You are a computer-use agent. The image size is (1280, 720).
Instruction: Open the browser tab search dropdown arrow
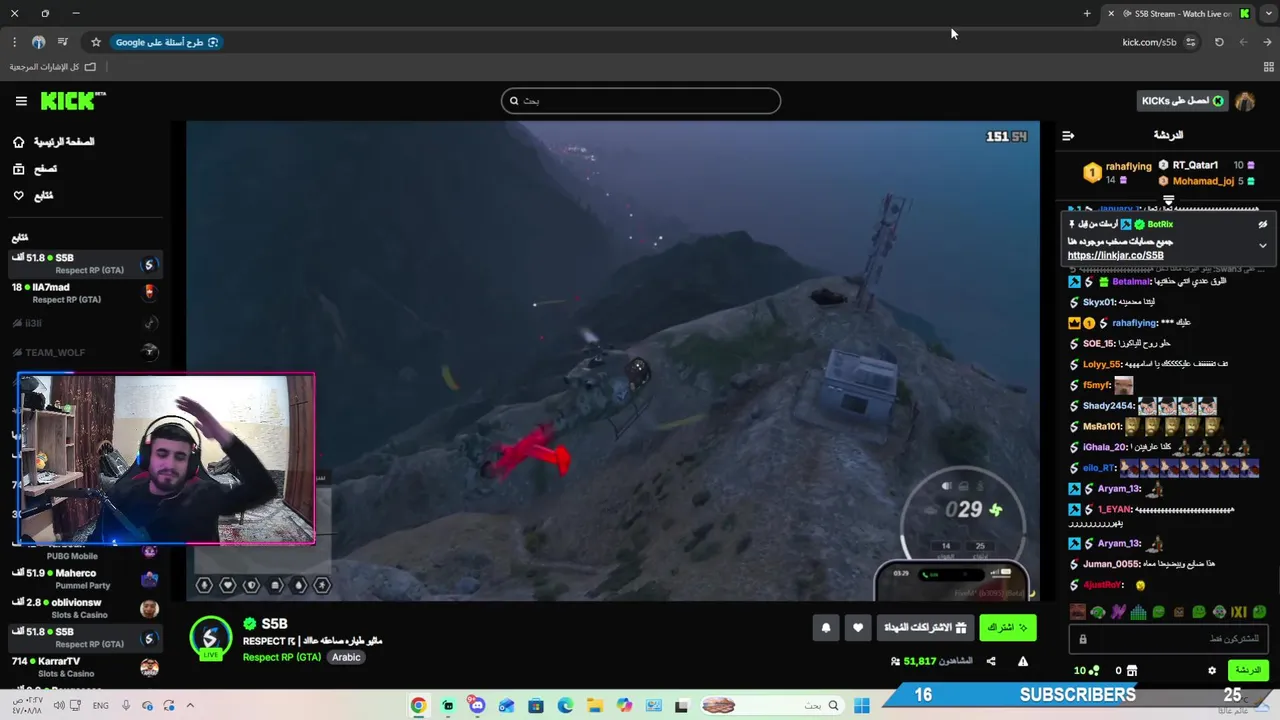1268,14
